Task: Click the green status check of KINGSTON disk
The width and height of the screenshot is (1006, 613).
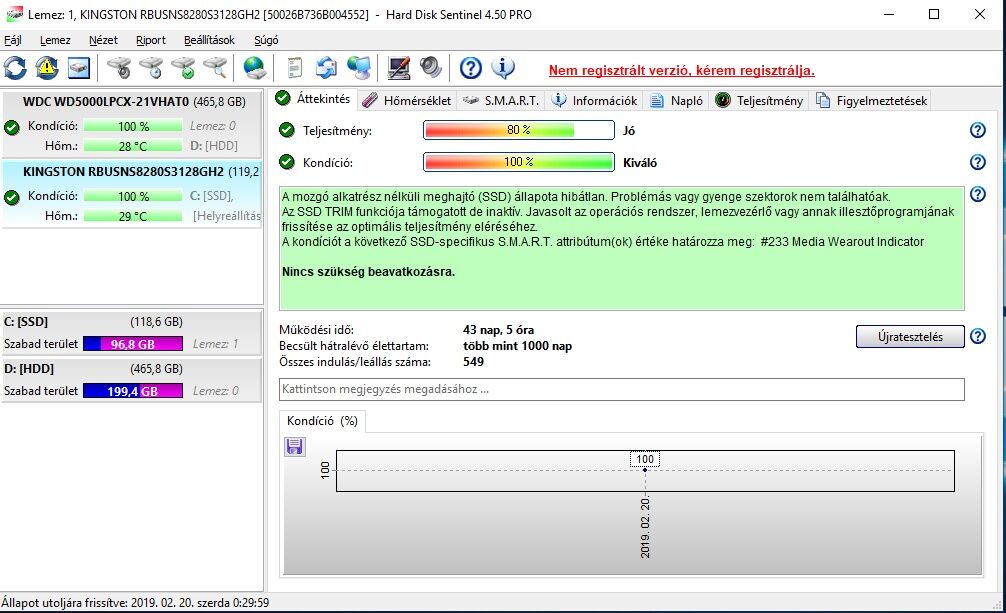Action: click(12, 197)
